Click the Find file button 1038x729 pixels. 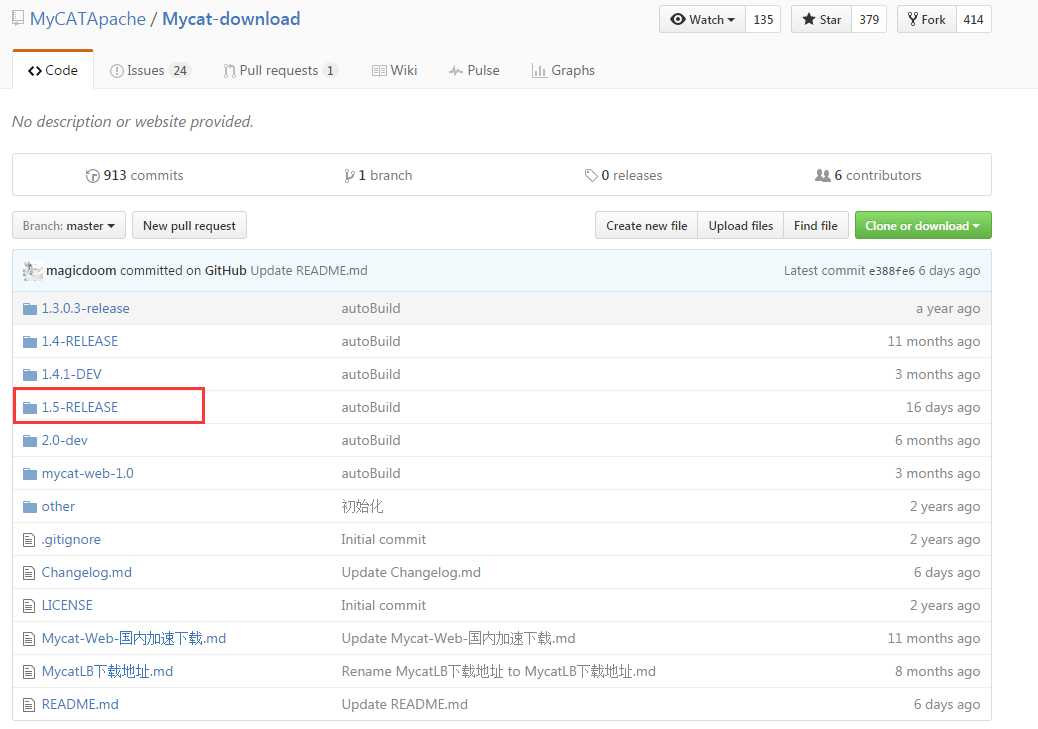pyautogui.click(x=816, y=226)
